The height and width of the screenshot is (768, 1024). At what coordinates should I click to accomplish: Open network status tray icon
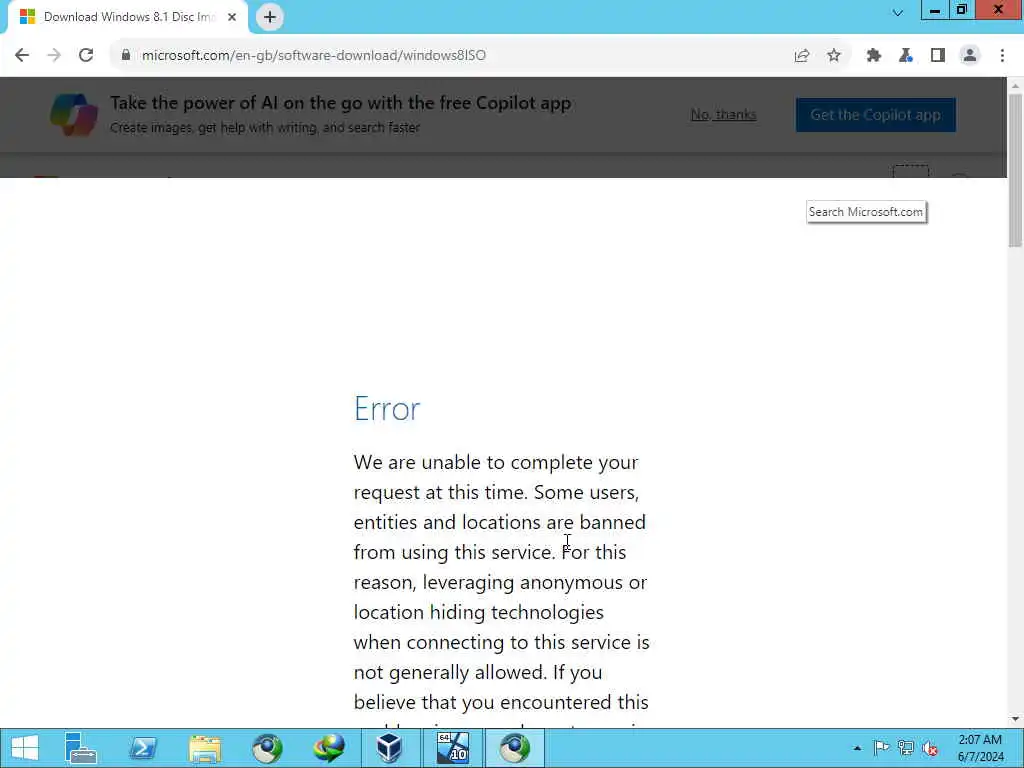(905, 748)
